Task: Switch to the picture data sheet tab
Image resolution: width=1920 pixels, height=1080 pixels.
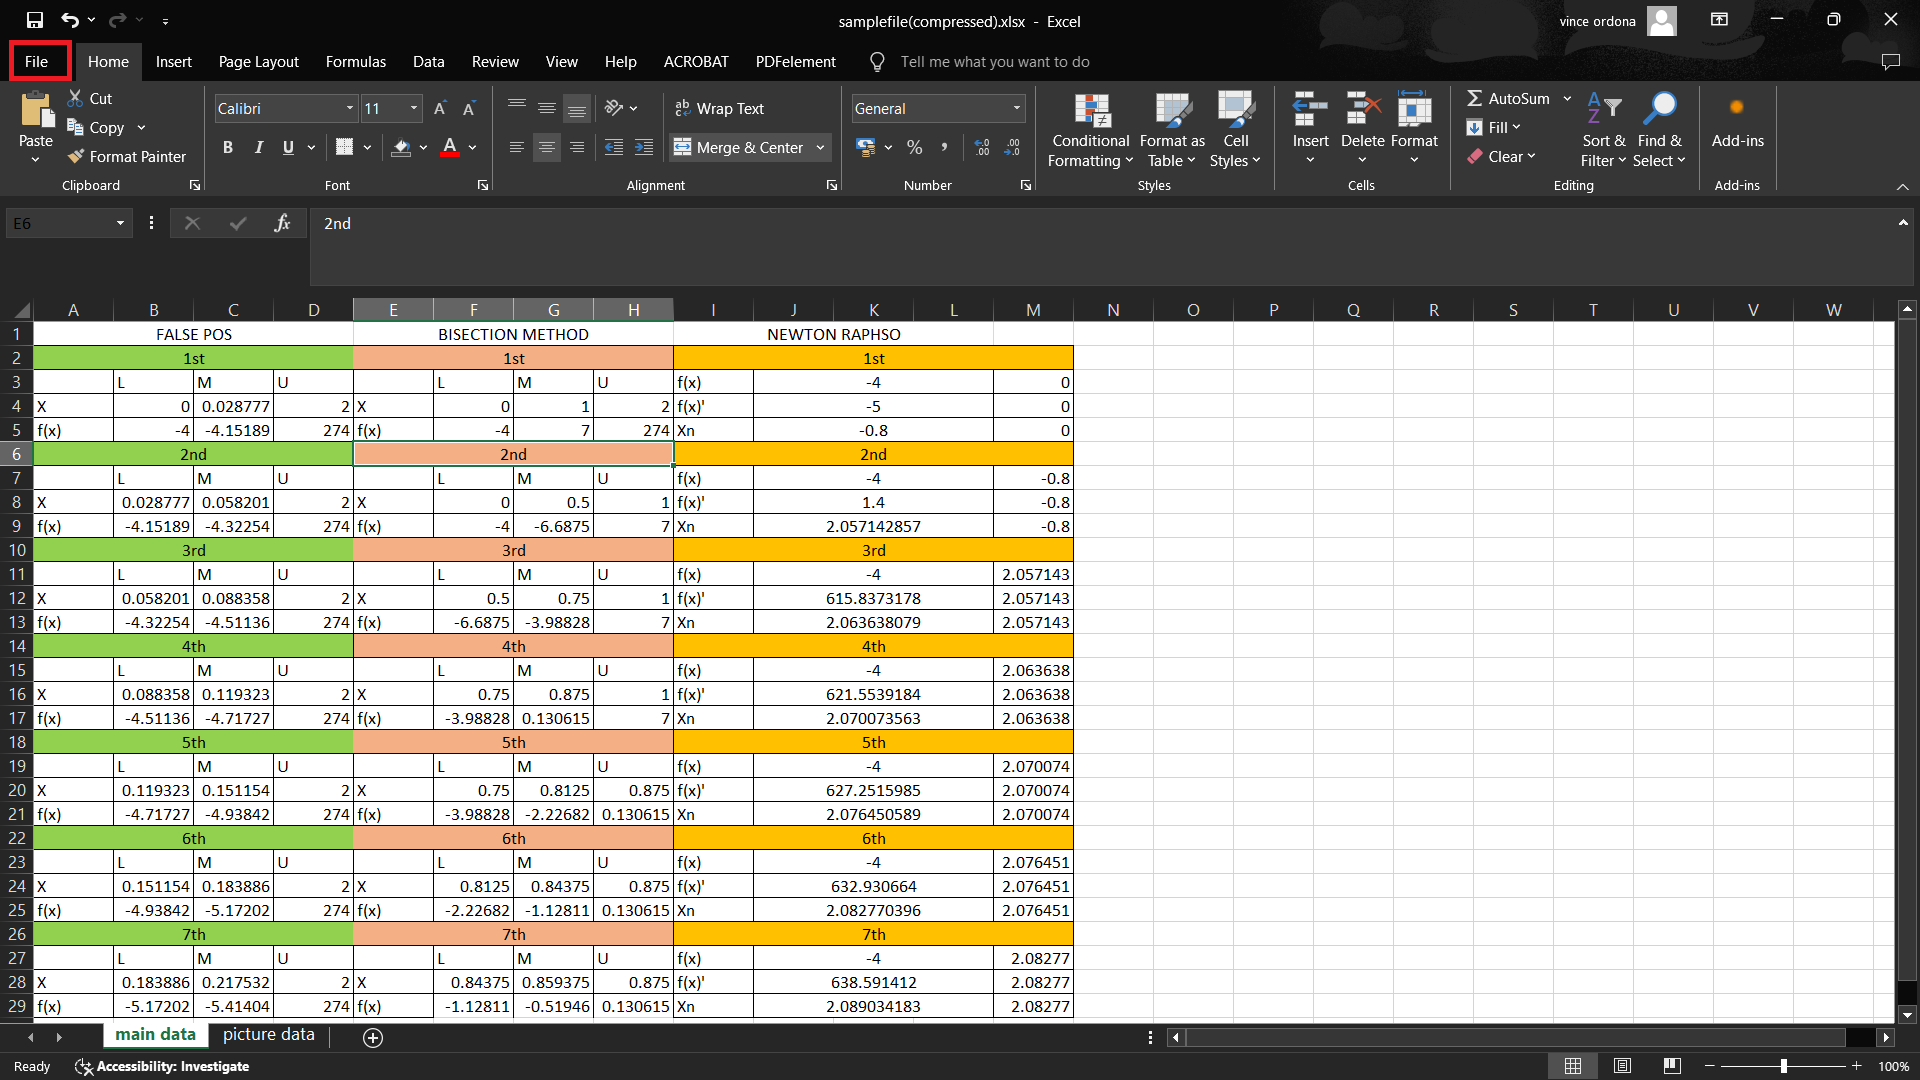Action: (x=267, y=1034)
